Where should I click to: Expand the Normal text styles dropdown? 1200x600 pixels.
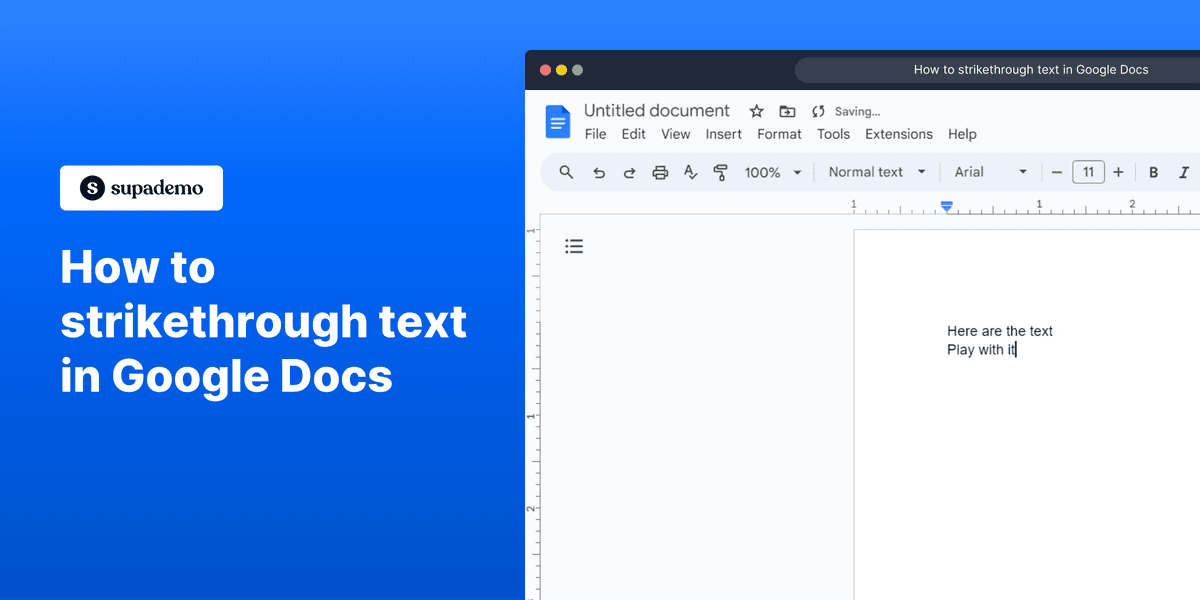875,171
